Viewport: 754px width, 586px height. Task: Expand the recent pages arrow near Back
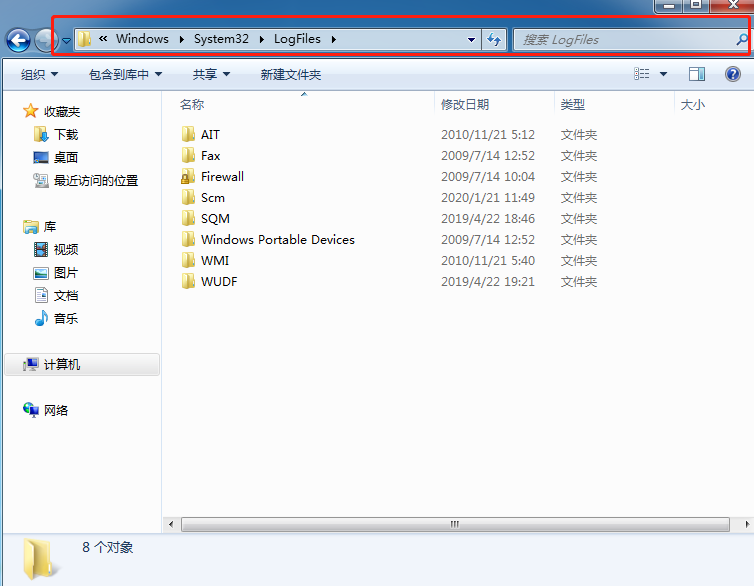click(x=66, y=41)
